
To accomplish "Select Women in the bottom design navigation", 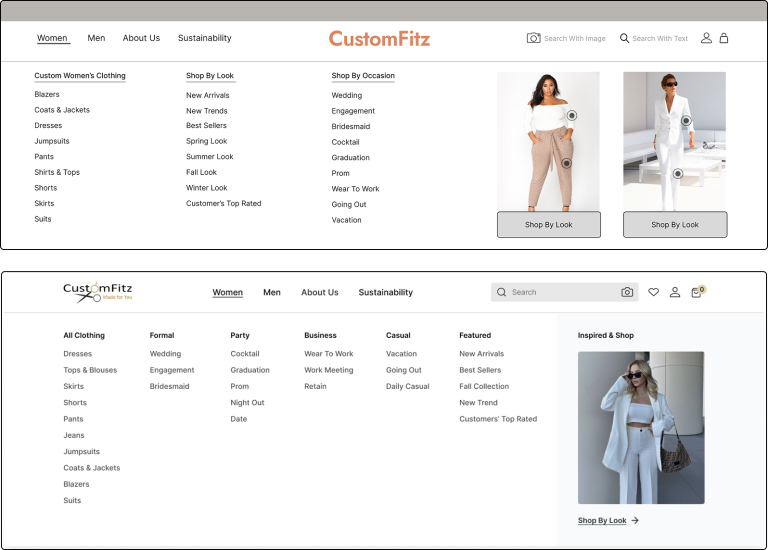I will click(228, 292).
